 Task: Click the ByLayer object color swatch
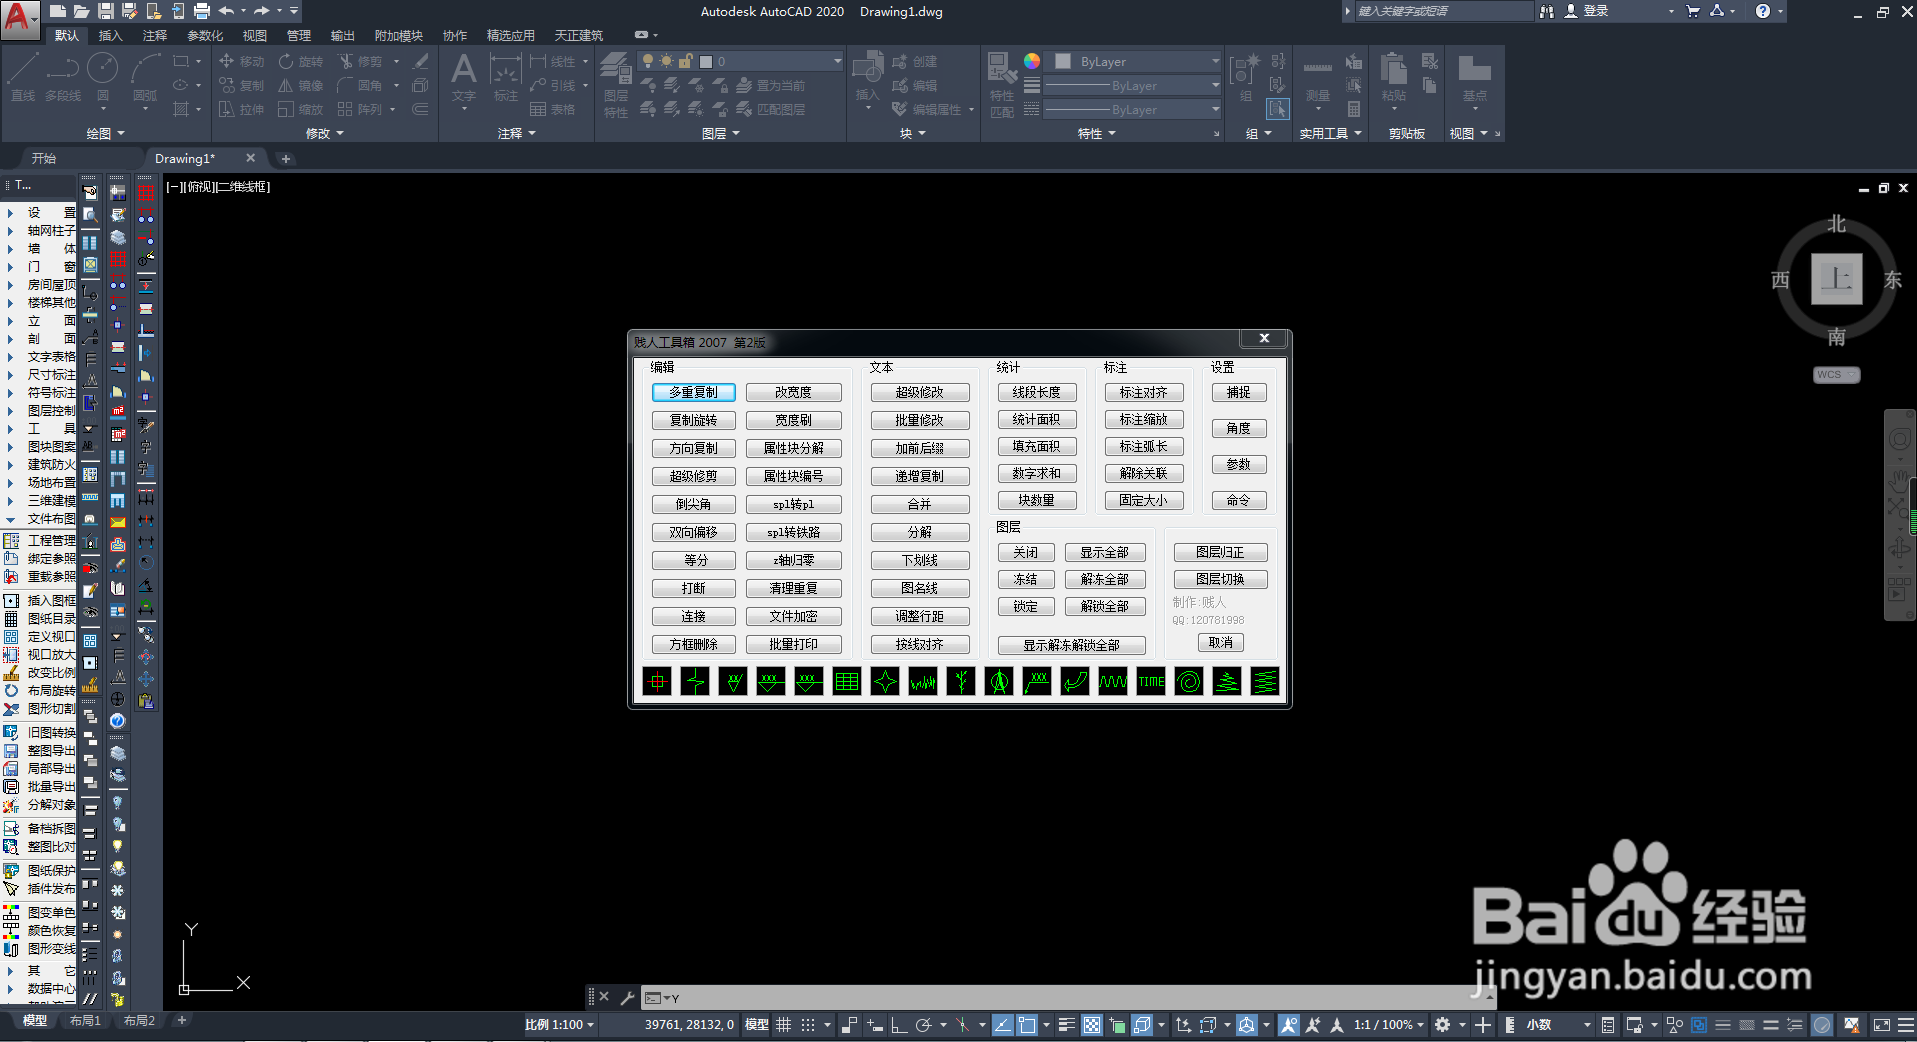click(1063, 61)
